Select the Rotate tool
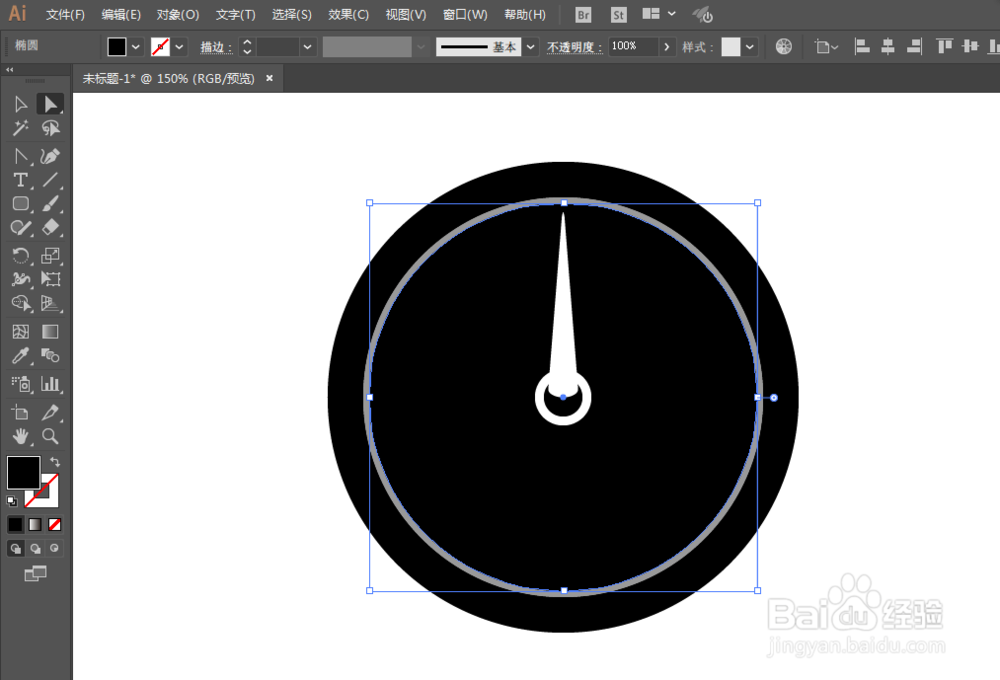The height and width of the screenshot is (680, 1000). (x=20, y=255)
